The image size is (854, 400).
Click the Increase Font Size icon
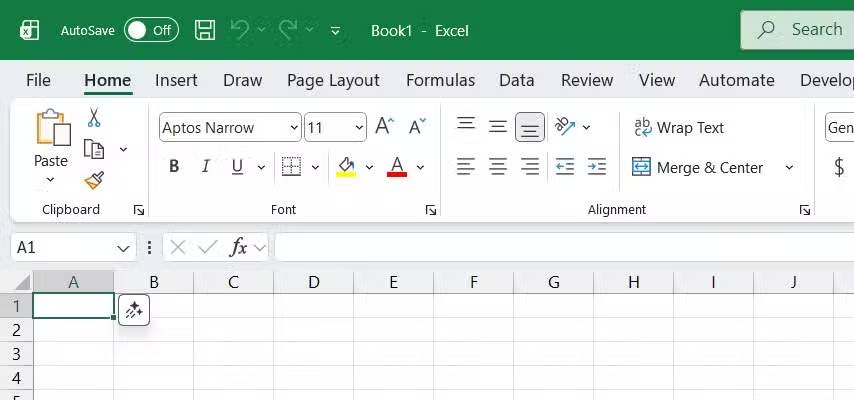tap(384, 127)
